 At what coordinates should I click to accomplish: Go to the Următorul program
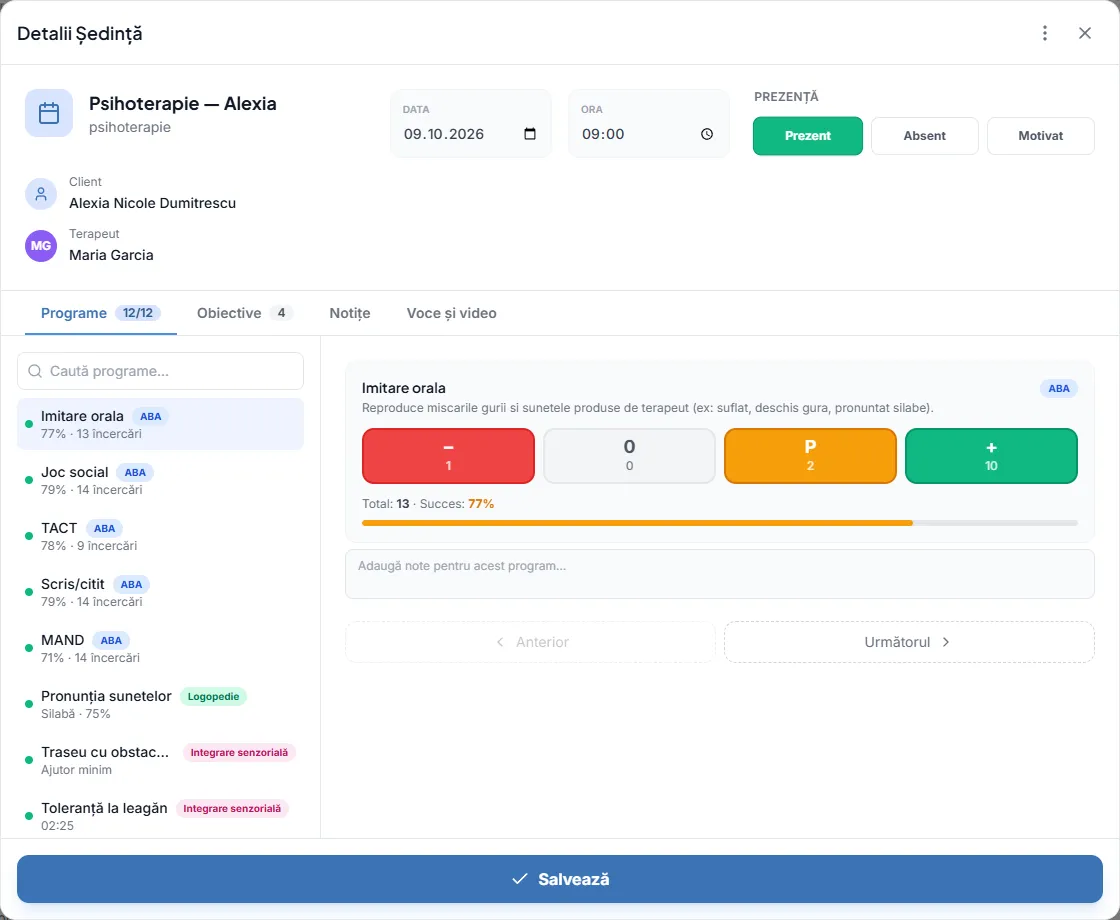click(909, 642)
